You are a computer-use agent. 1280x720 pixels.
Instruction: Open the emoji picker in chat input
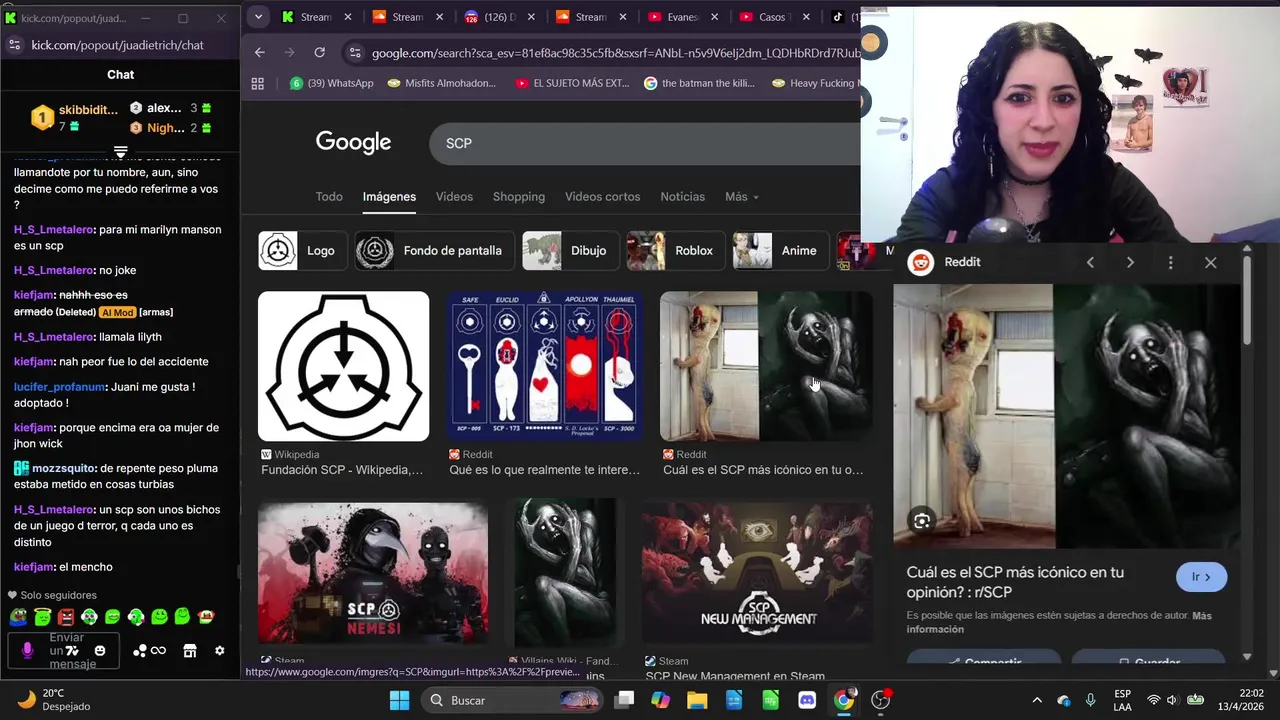coord(100,651)
